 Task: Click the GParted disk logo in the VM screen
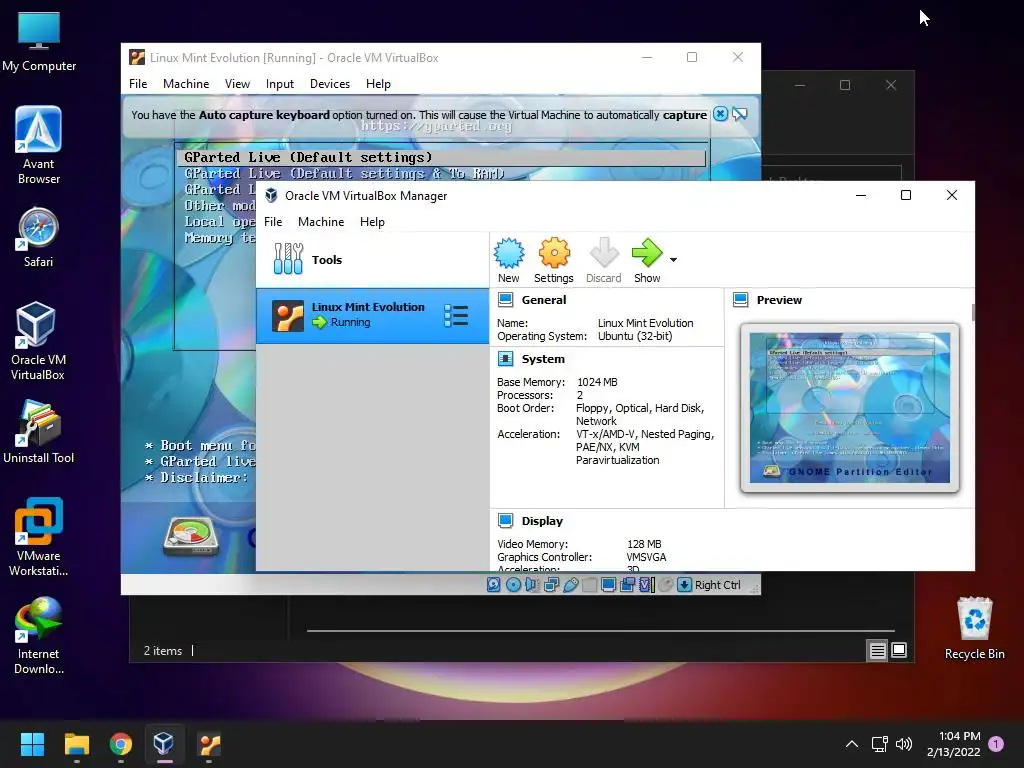tap(190, 537)
